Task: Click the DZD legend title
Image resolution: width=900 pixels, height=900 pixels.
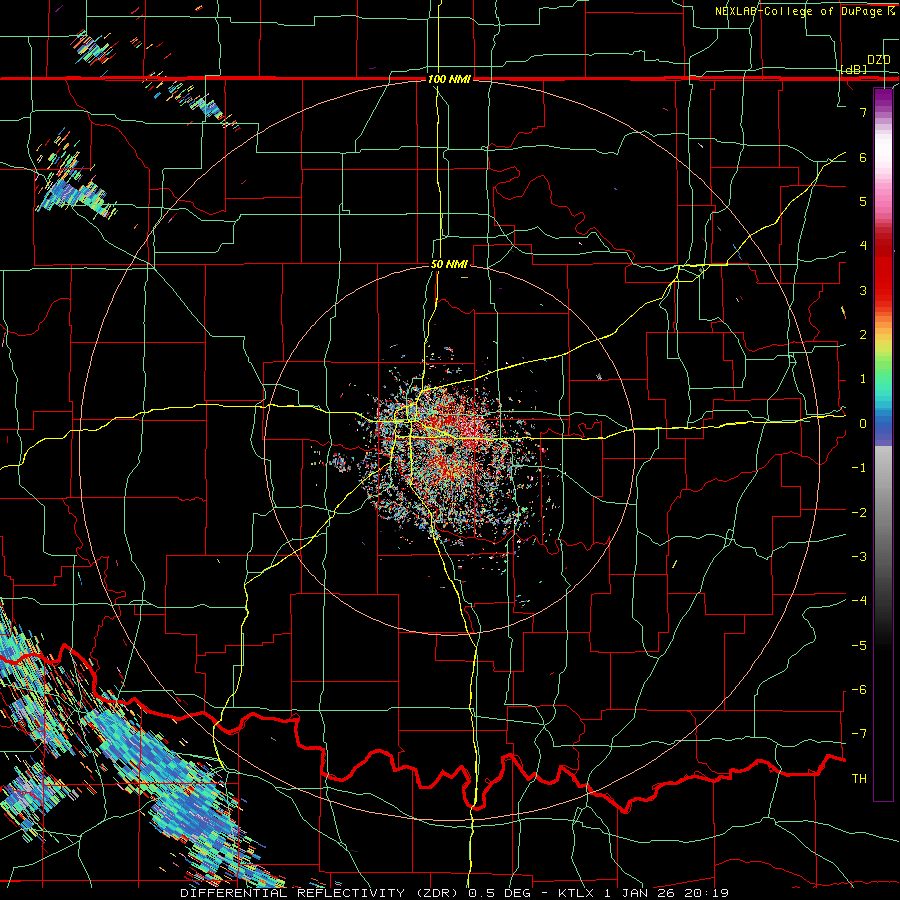Action: click(879, 60)
